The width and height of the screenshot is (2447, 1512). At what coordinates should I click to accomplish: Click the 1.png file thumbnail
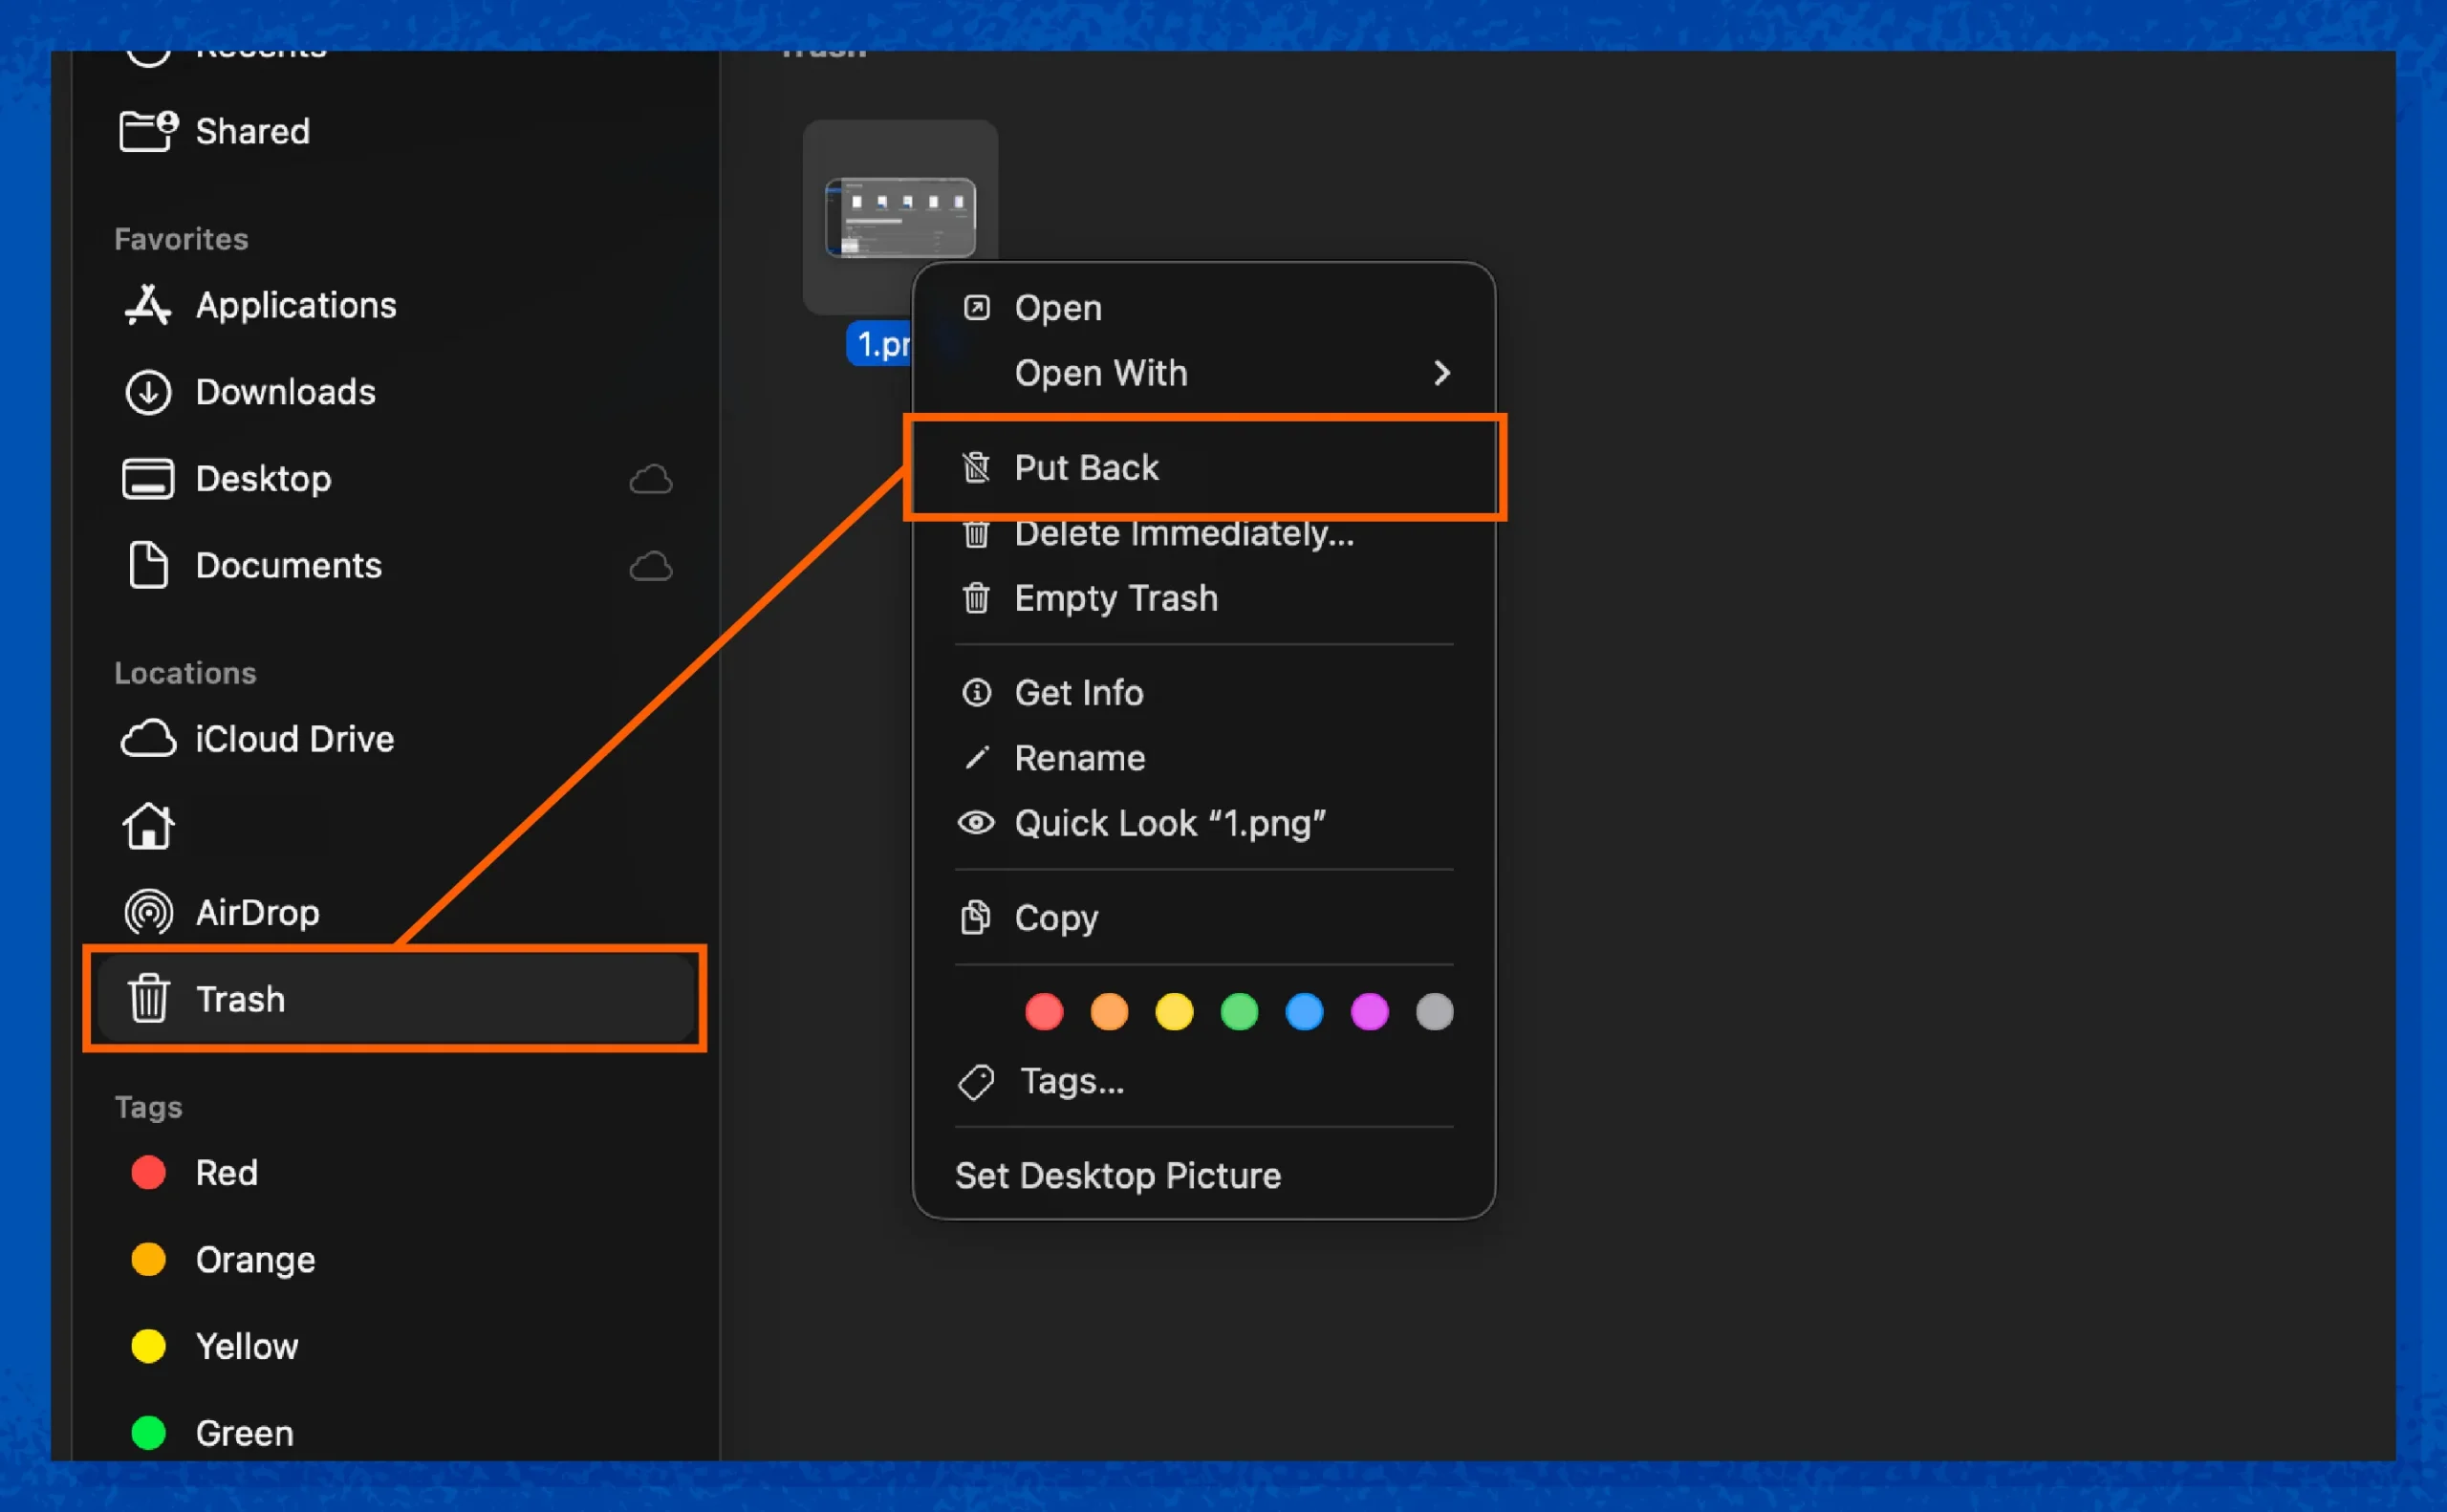(899, 218)
